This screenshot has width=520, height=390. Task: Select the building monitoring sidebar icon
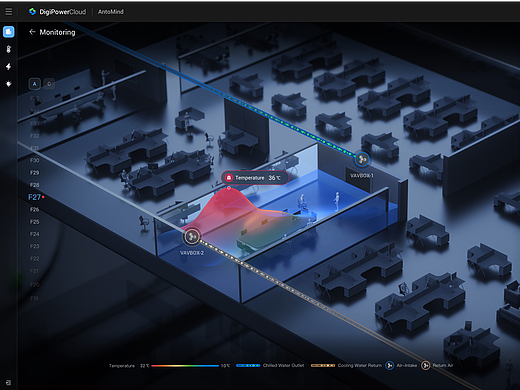(9, 32)
